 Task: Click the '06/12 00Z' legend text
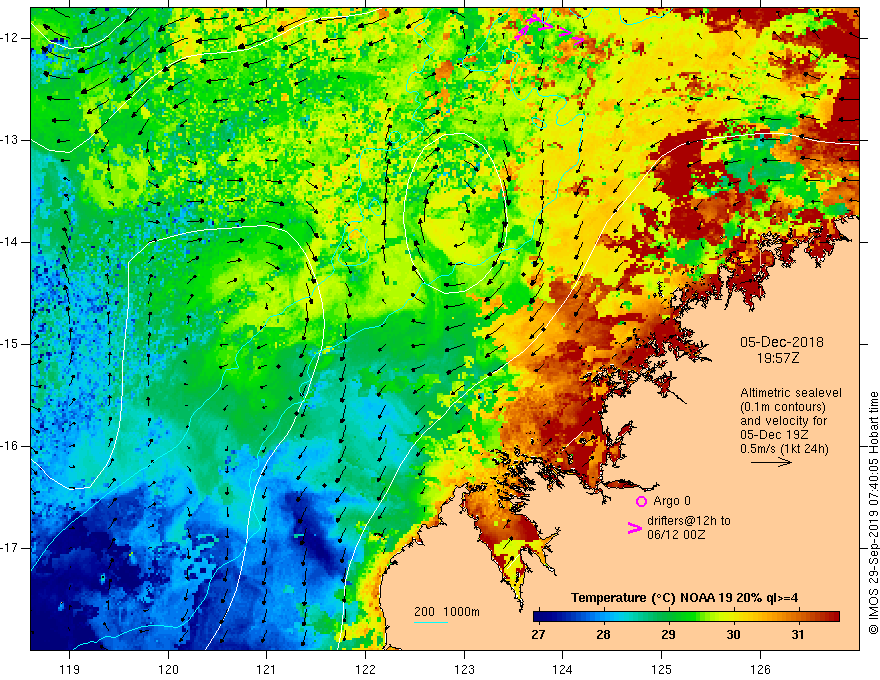pos(676,535)
